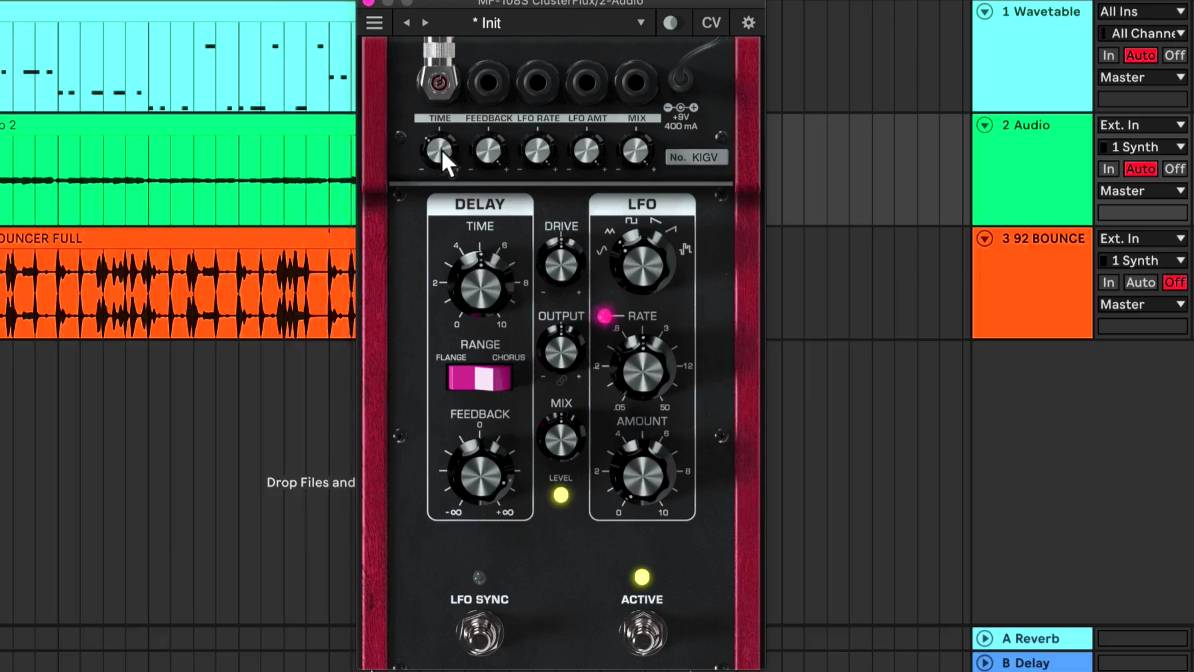Viewport: 1194px width, 672px height.
Task: Adjust the small FEEDBACK CV attenuator knob
Action: pyautogui.click(x=488, y=150)
